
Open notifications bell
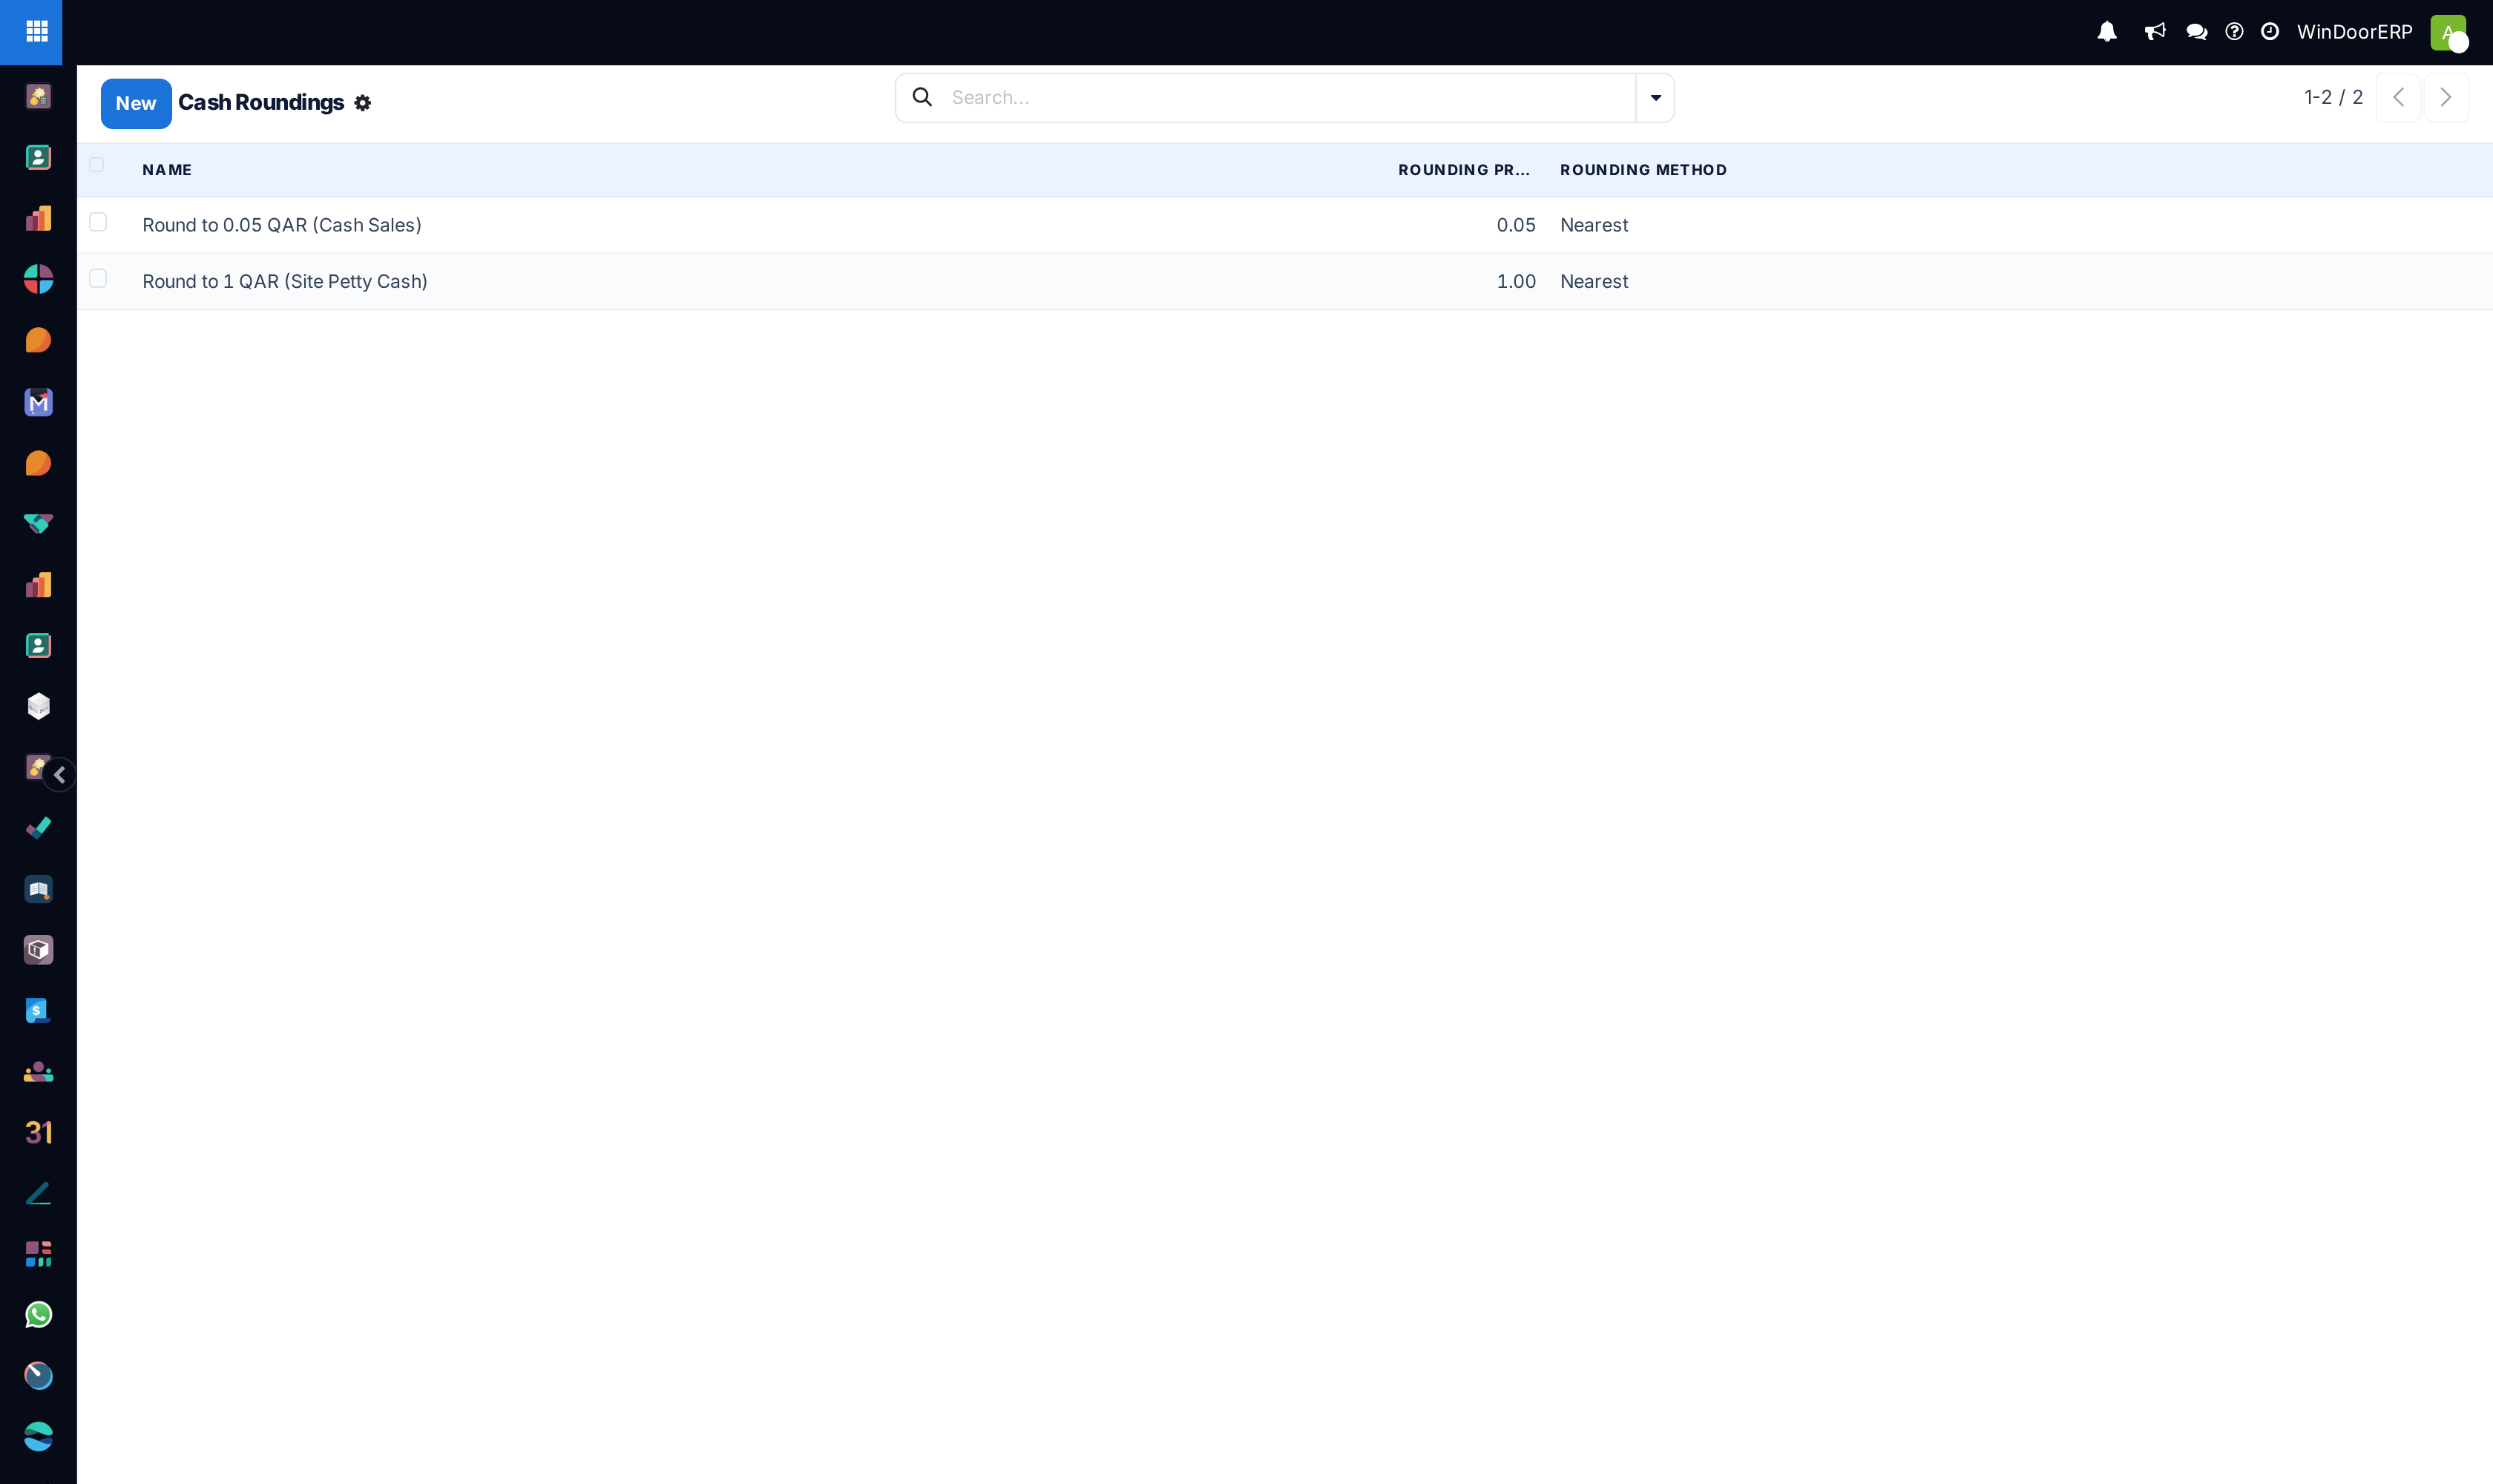[x=2107, y=32]
